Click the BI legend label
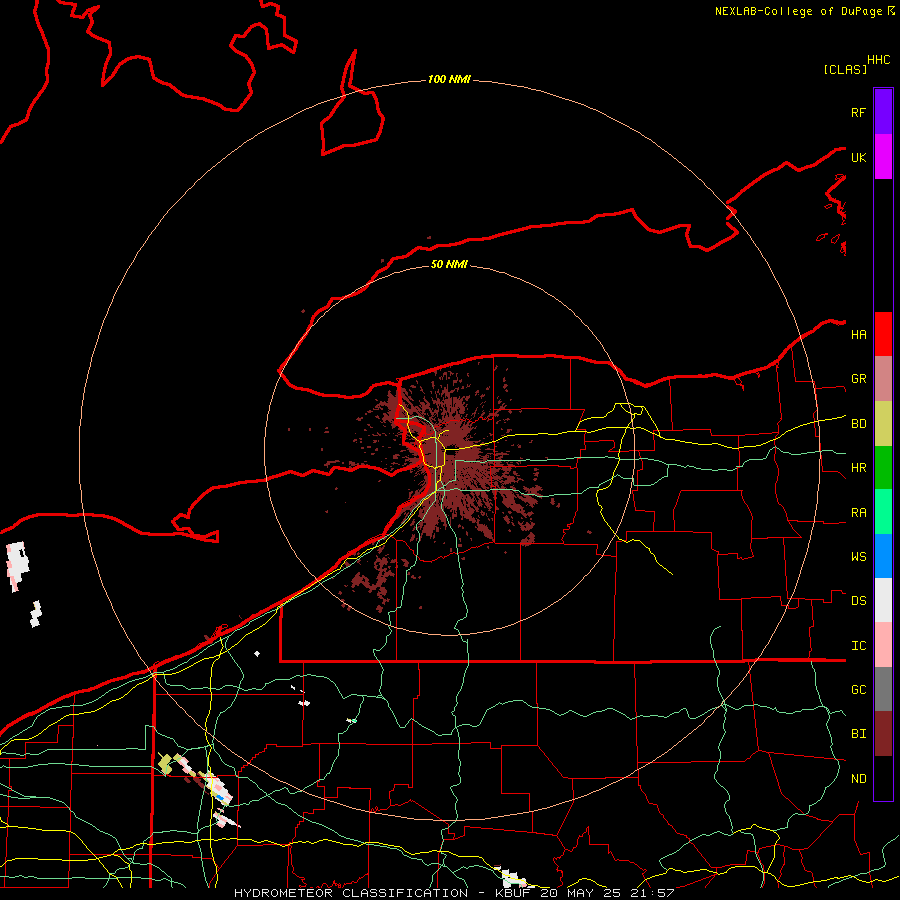The width and height of the screenshot is (900, 900). point(858,734)
